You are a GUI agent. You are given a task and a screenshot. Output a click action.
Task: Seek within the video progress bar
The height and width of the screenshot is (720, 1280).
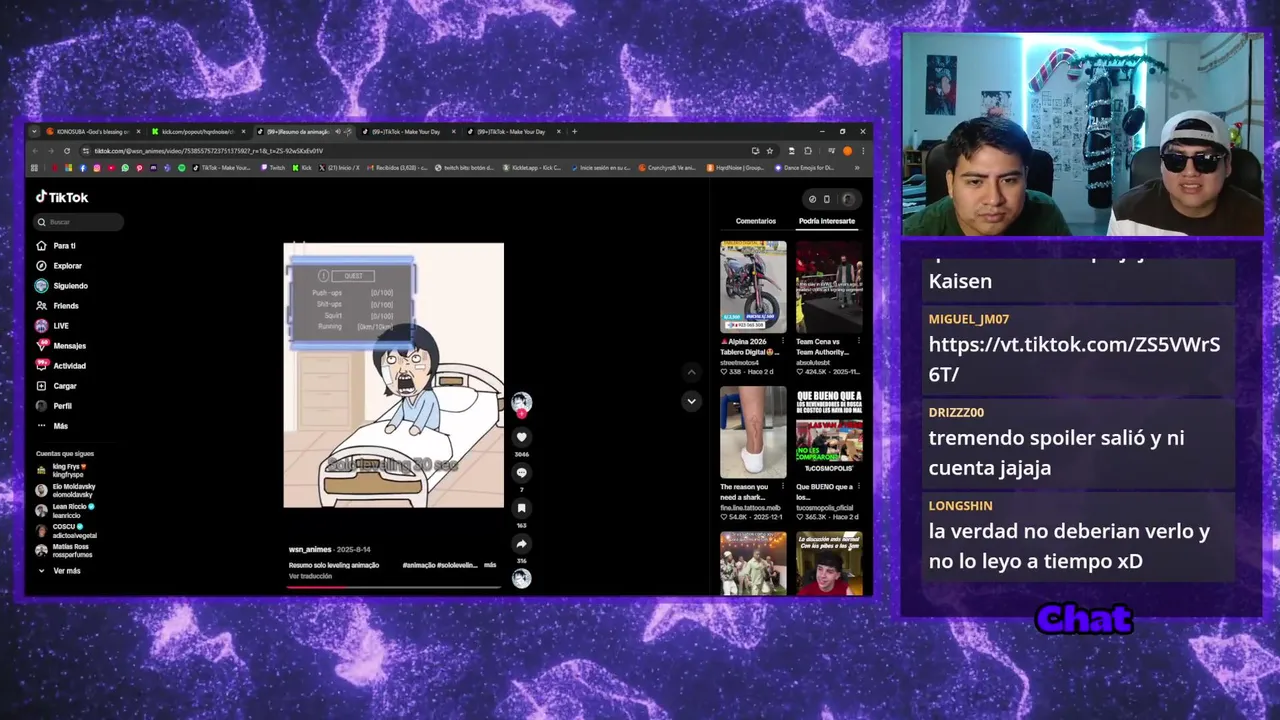click(393, 587)
